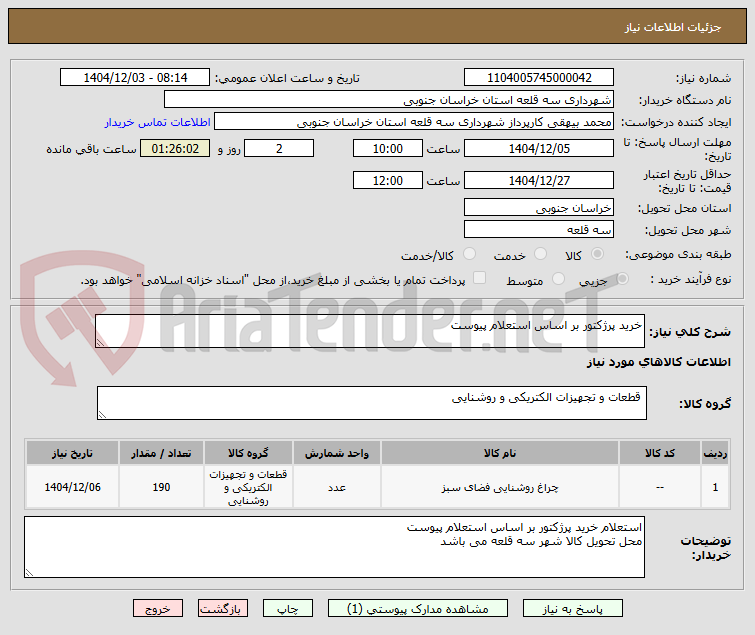Click the response deadline date 1404/12/05
Image resolution: width=755 pixels, height=635 pixels.
pyautogui.click(x=539, y=148)
